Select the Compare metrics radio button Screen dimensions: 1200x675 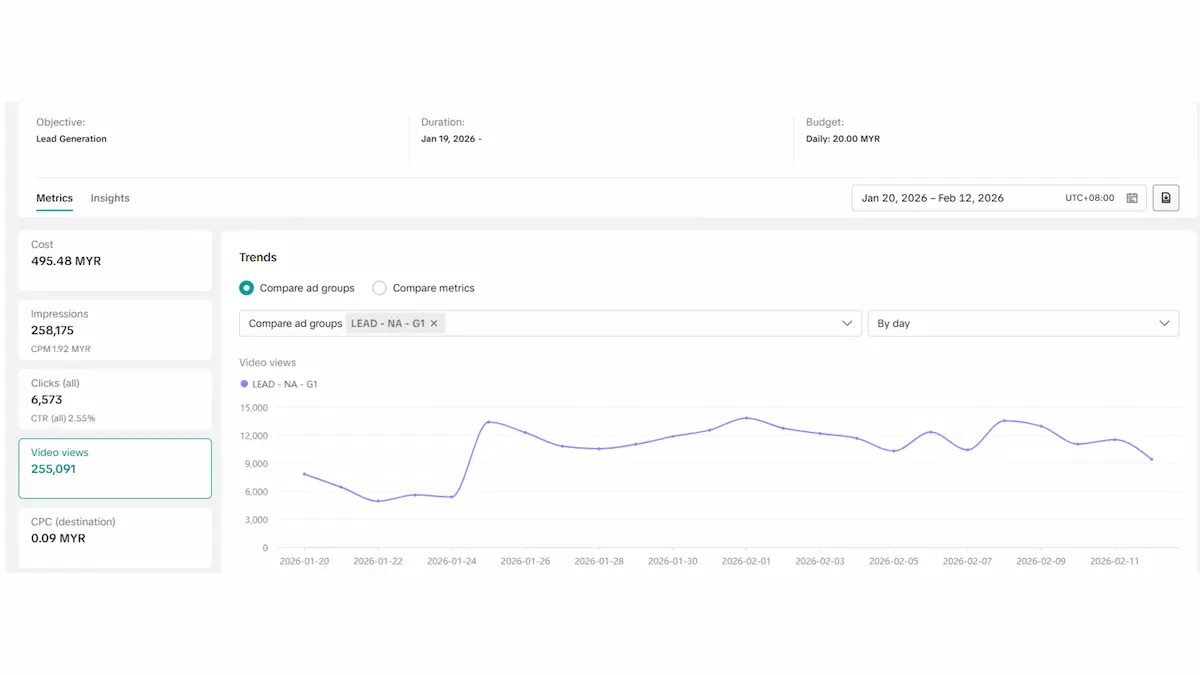click(x=379, y=288)
